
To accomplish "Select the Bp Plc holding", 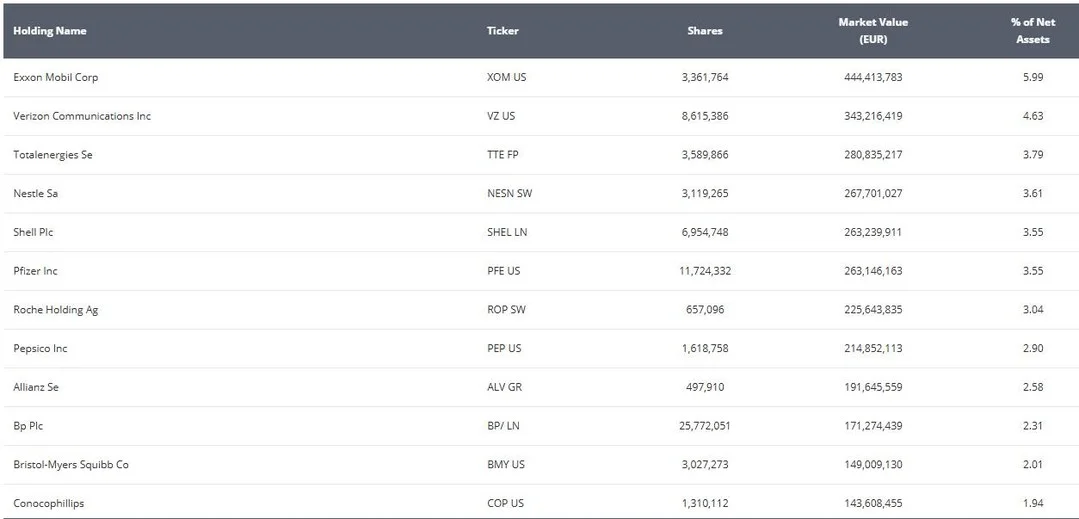I will [x=28, y=426].
